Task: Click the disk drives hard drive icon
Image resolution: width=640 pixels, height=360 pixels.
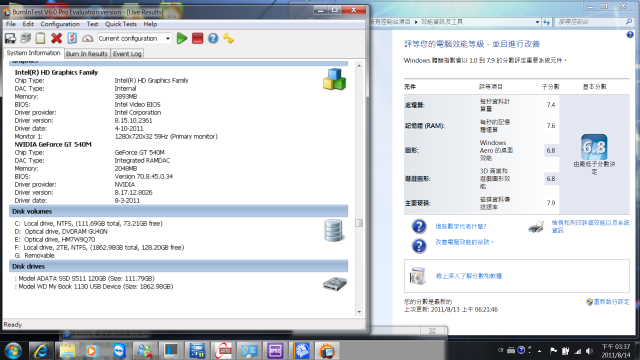Action: click(335, 283)
